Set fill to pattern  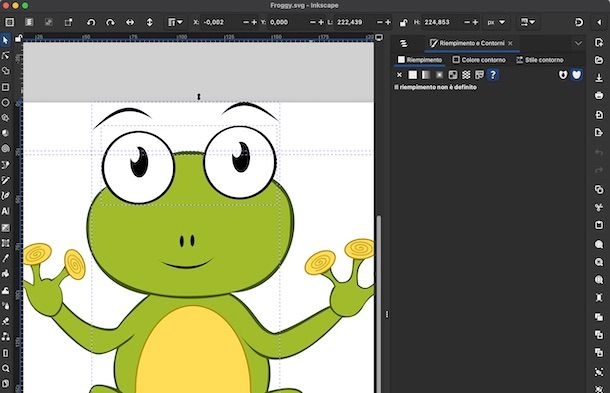[x=466, y=75]
